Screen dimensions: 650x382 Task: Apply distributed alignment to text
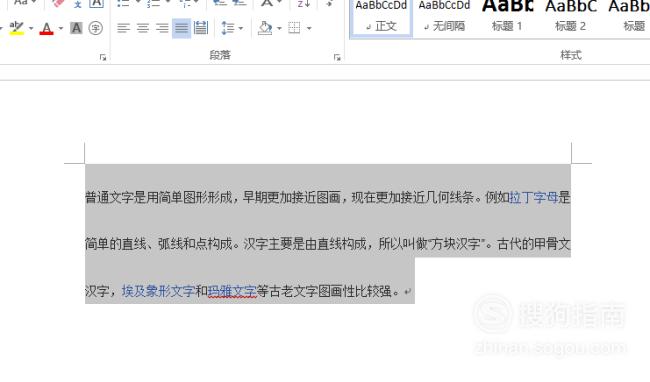pyautogui.click(x=201, y=28)
